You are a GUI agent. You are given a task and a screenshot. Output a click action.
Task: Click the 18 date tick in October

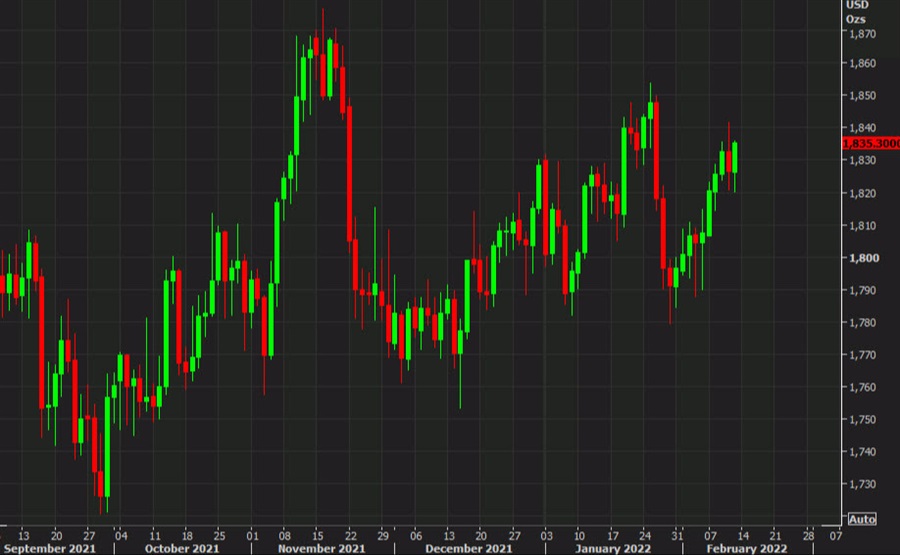187,536
